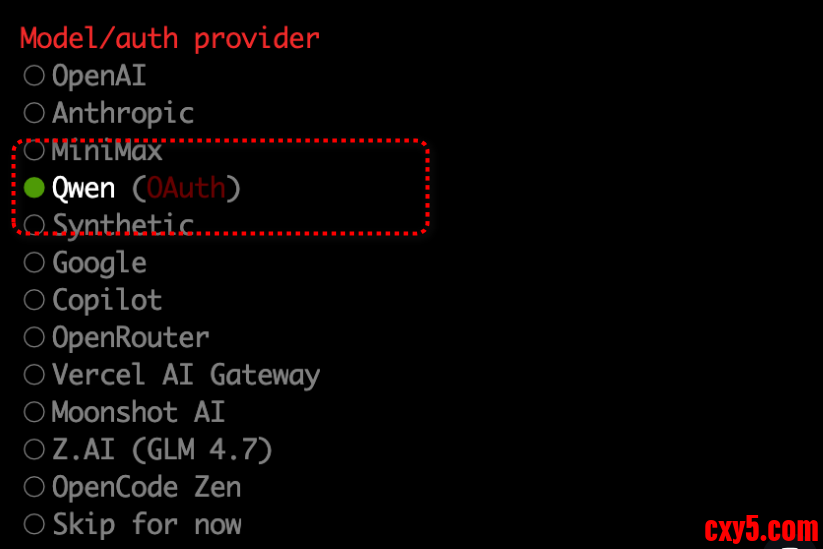Pick the OpenRouter radio circle
Screen dimensions: 823x549
(34, 337)
